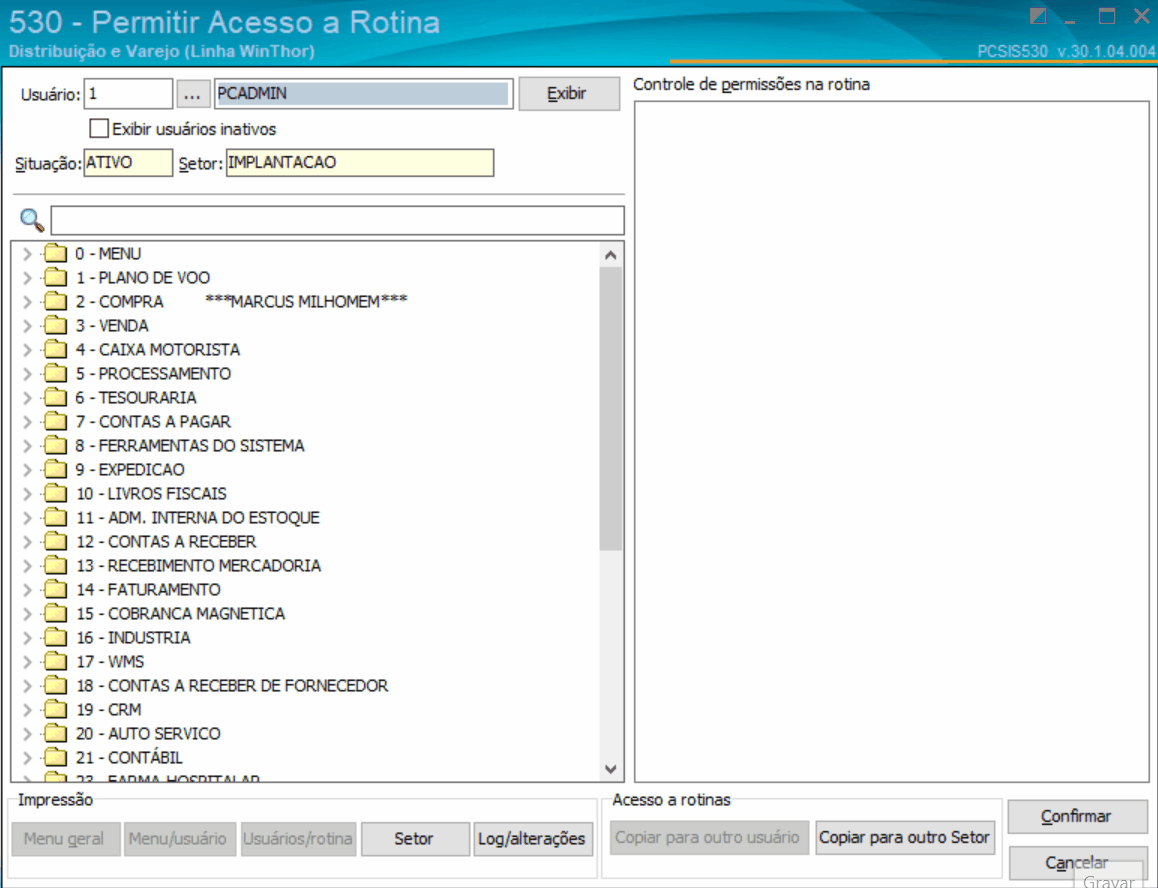The height and width of the screenshot is (888, 1158).
Task: Expand the 15 - COBRANCA MAGNETICA node
Action: 27,614
